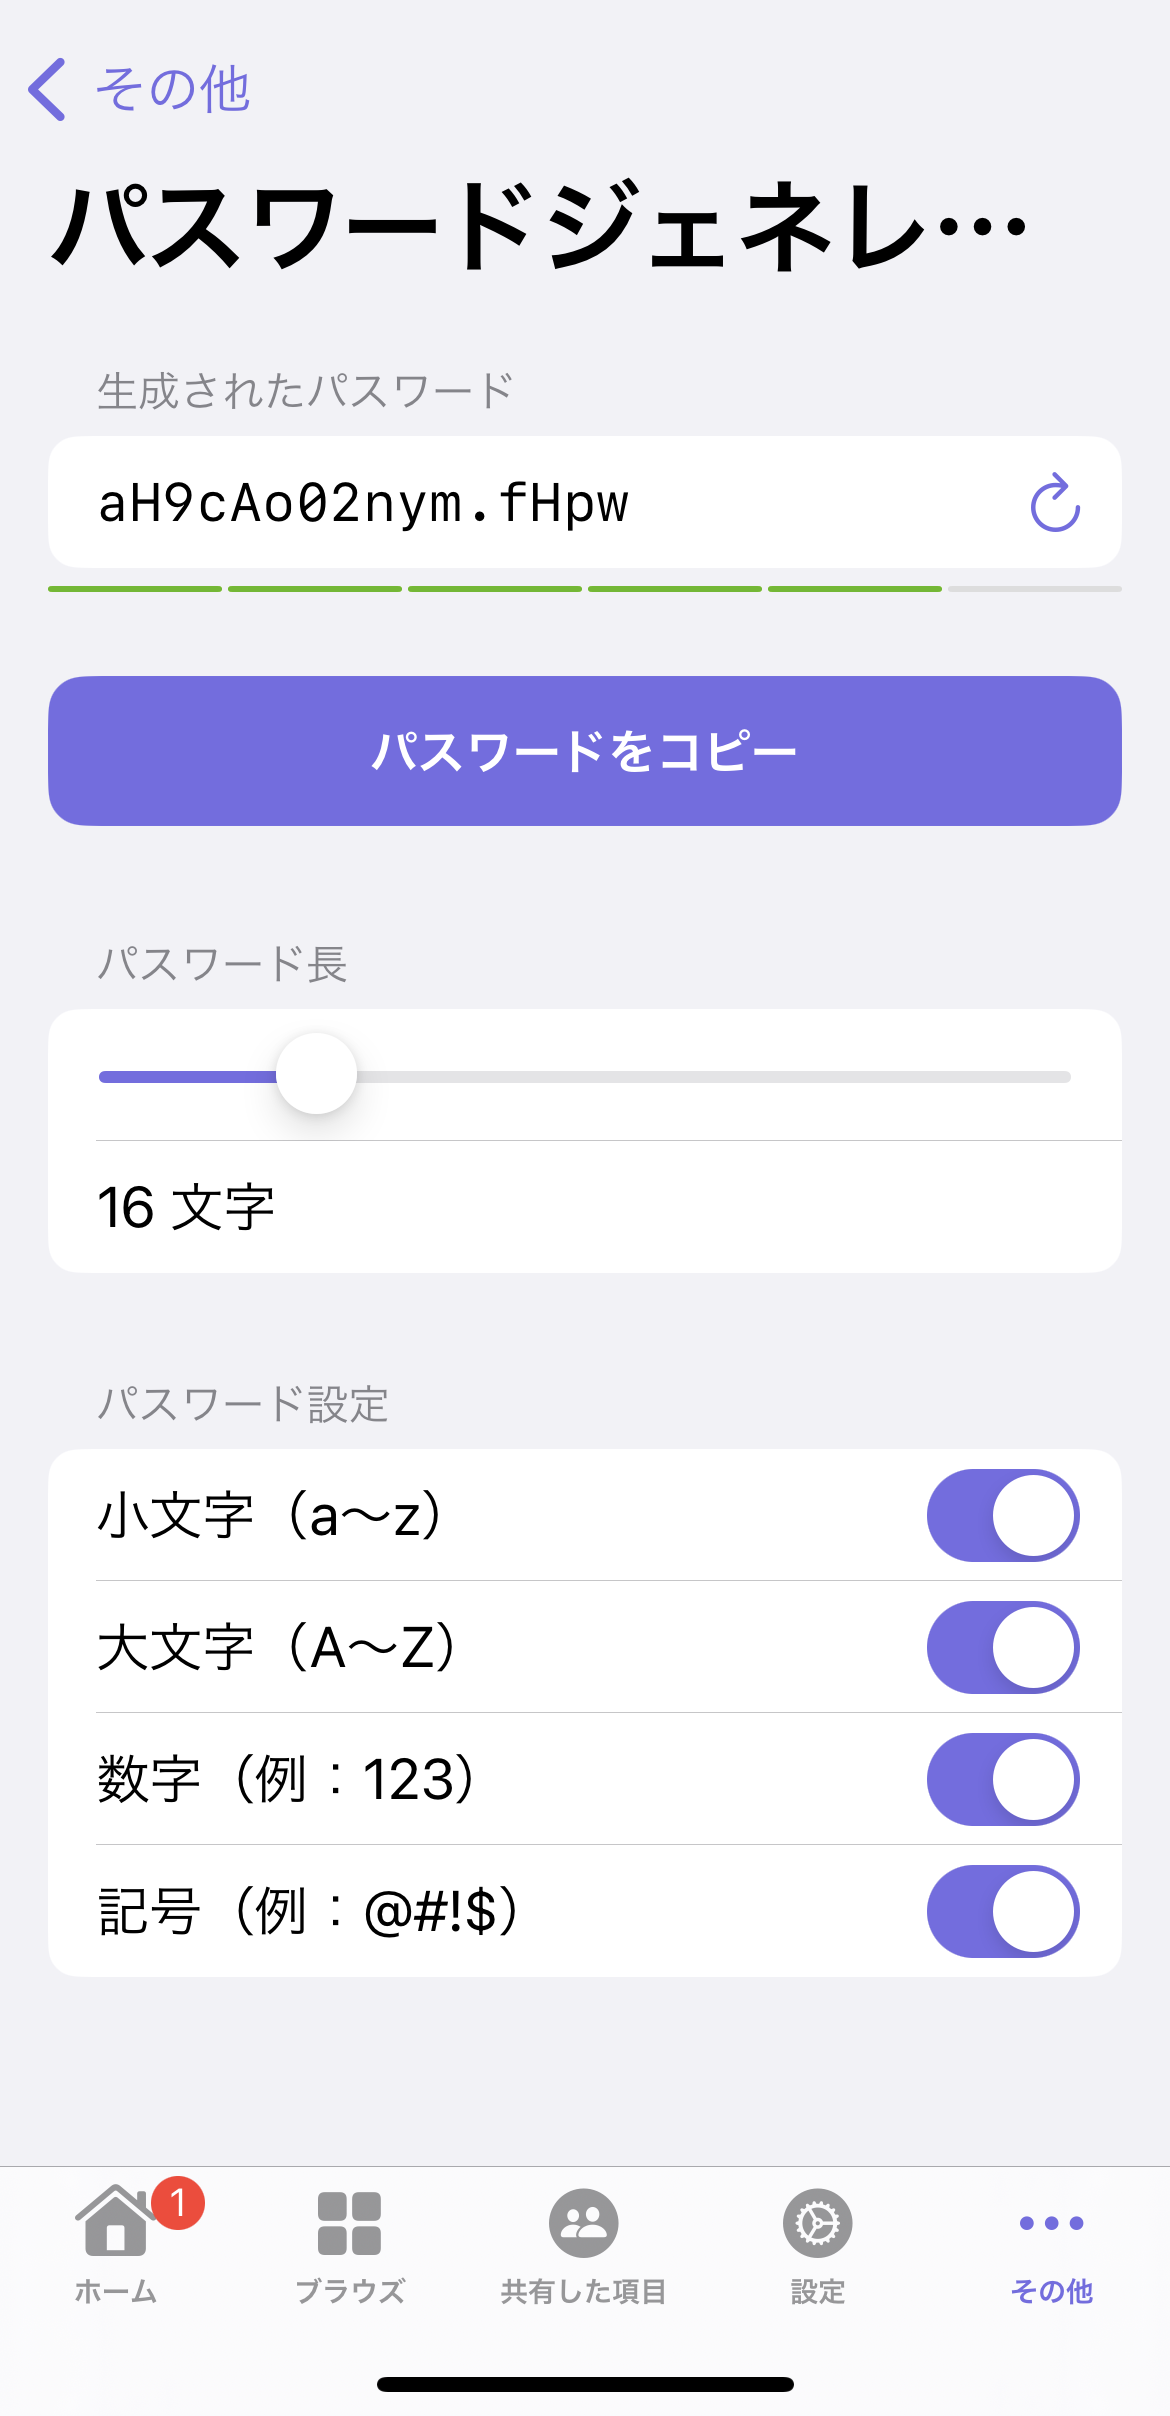1170x2416 pixels.
Task: Disable symbols (例：@#!$) switch
Action: (1002, 1911)
